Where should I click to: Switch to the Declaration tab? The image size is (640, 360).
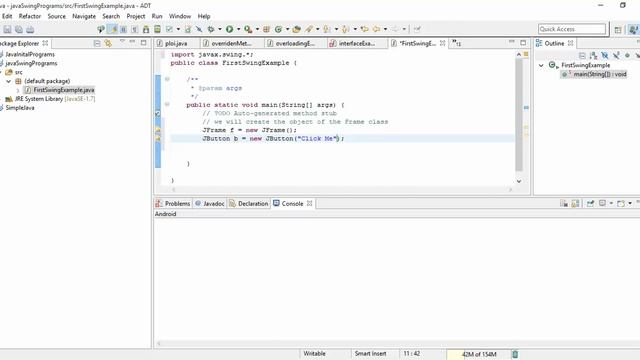tap(248, 203)
